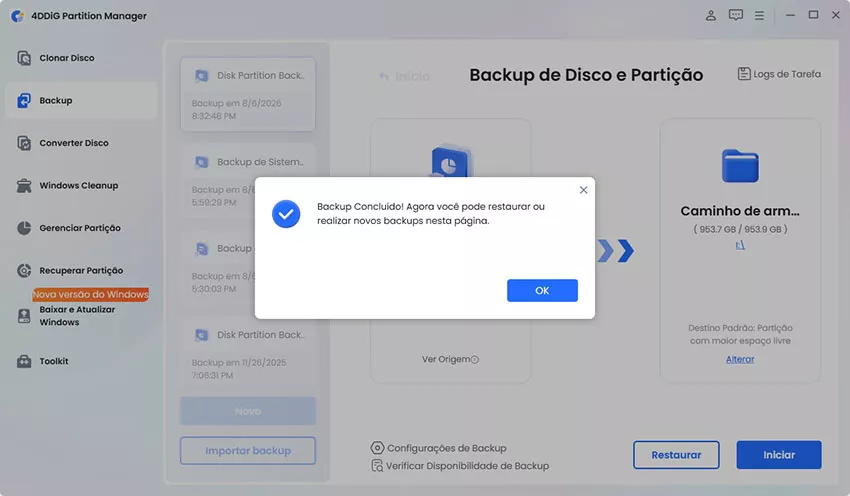Screen dimensions: 850x496
Task: Click the Gerenciar Partição pie icon
Action: [x=24, y=228]
